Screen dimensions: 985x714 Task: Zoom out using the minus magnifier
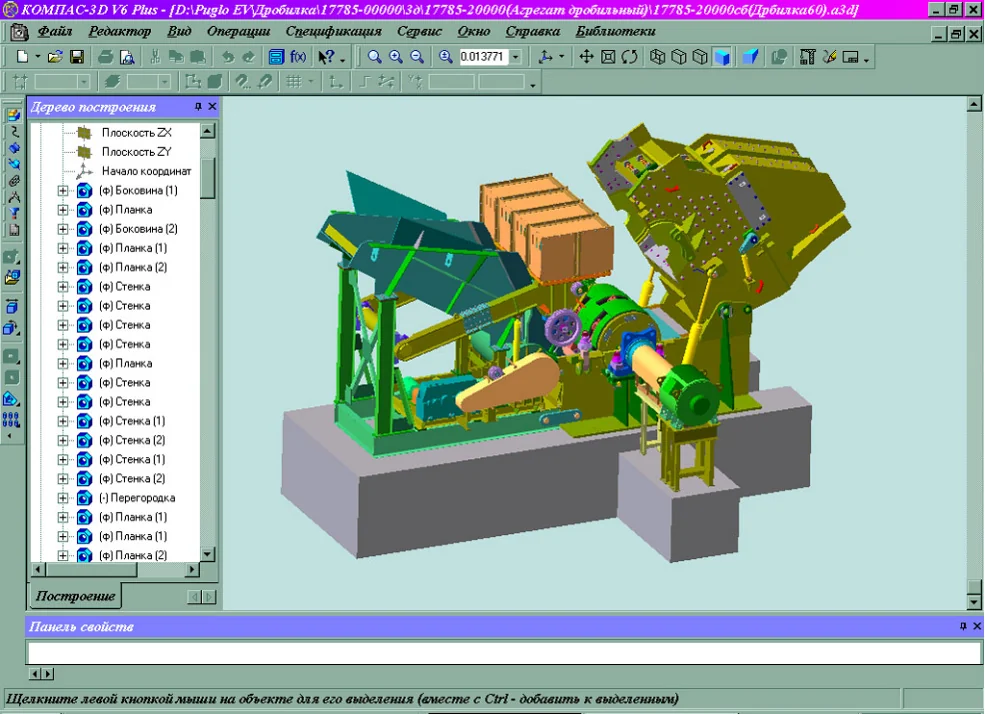click(x=417, y=57)
